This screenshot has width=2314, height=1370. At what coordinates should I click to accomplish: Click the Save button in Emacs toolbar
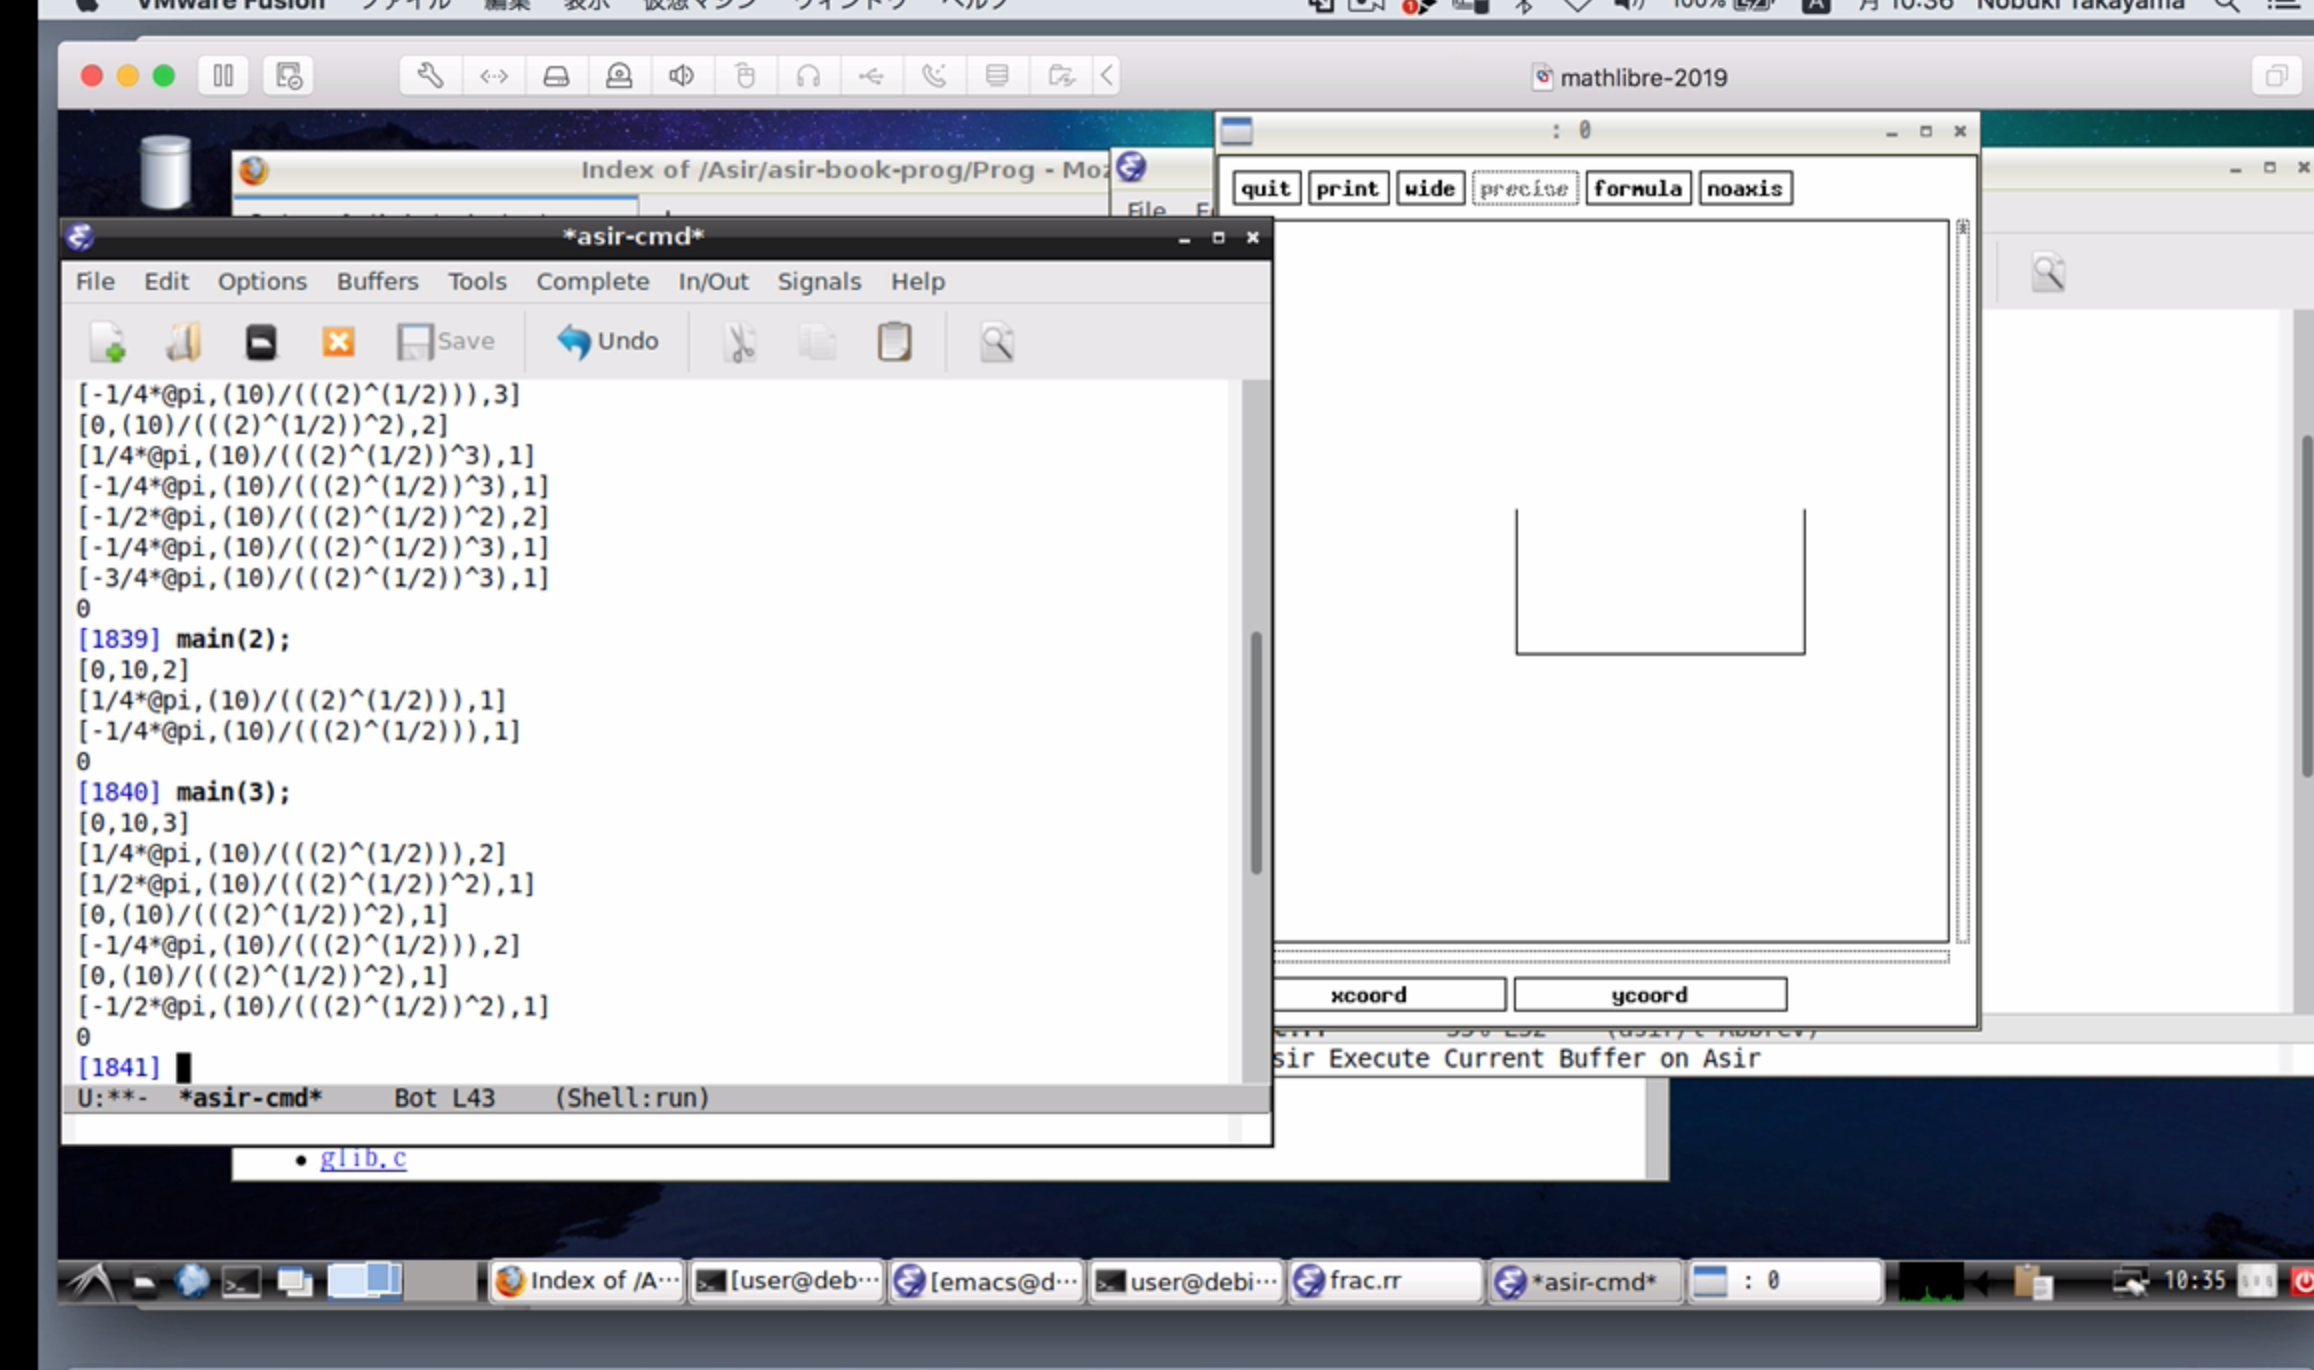(x=446, y=342)
